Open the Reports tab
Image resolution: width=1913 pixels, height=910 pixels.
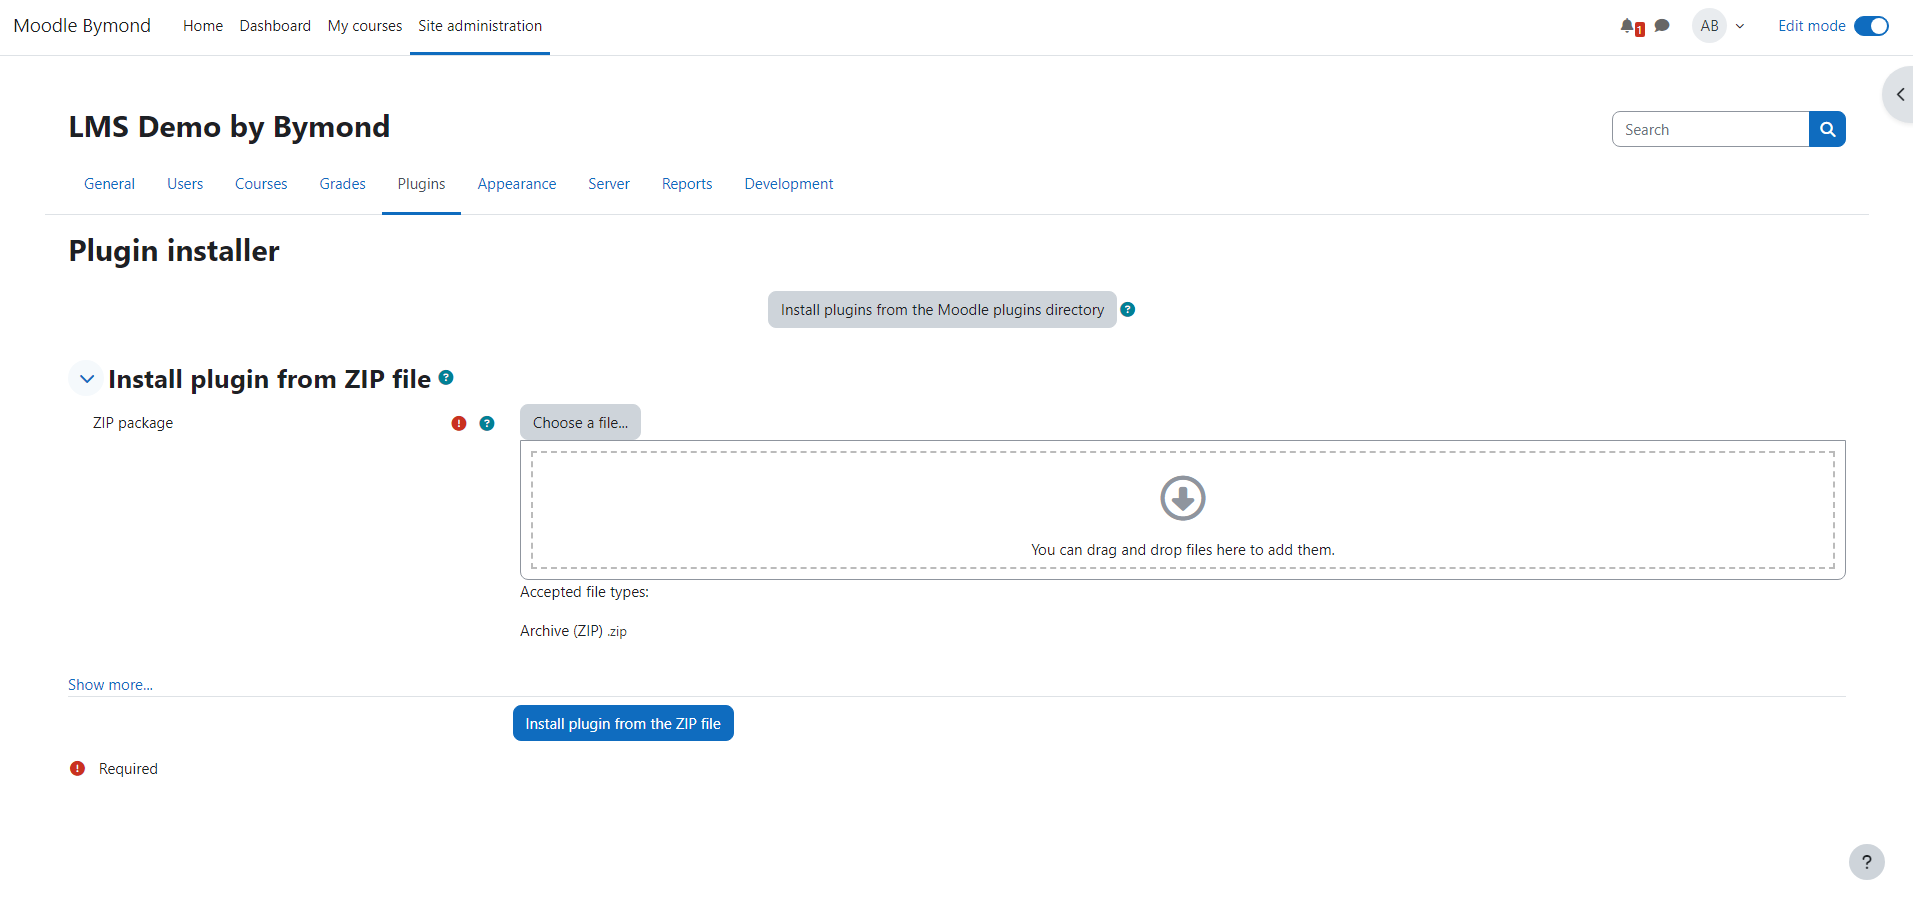pyautogui.click(x=687, y=184)
